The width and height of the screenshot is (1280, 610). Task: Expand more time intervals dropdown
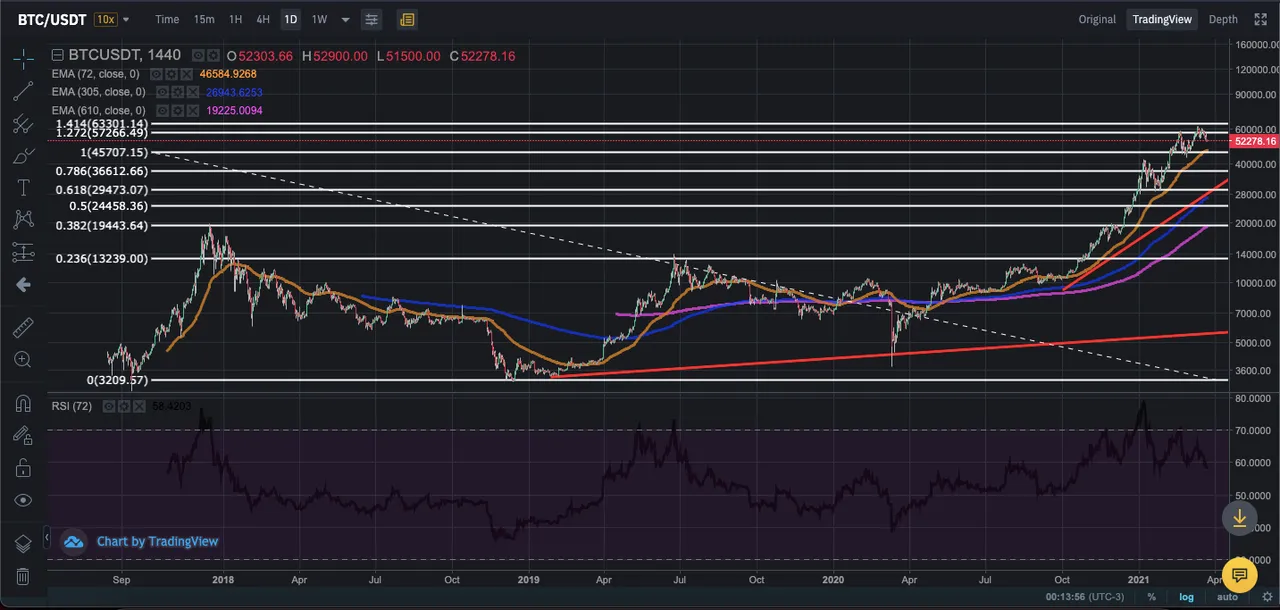345,19
